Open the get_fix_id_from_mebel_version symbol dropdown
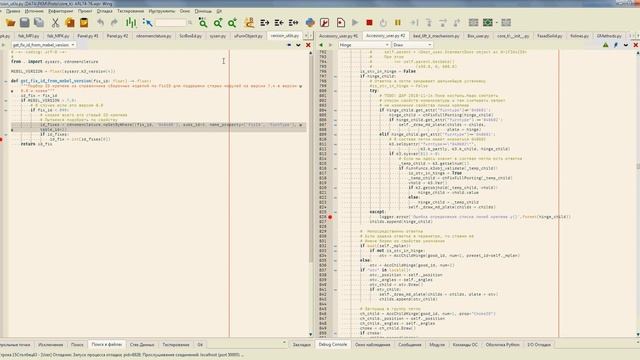 (43, 45)
